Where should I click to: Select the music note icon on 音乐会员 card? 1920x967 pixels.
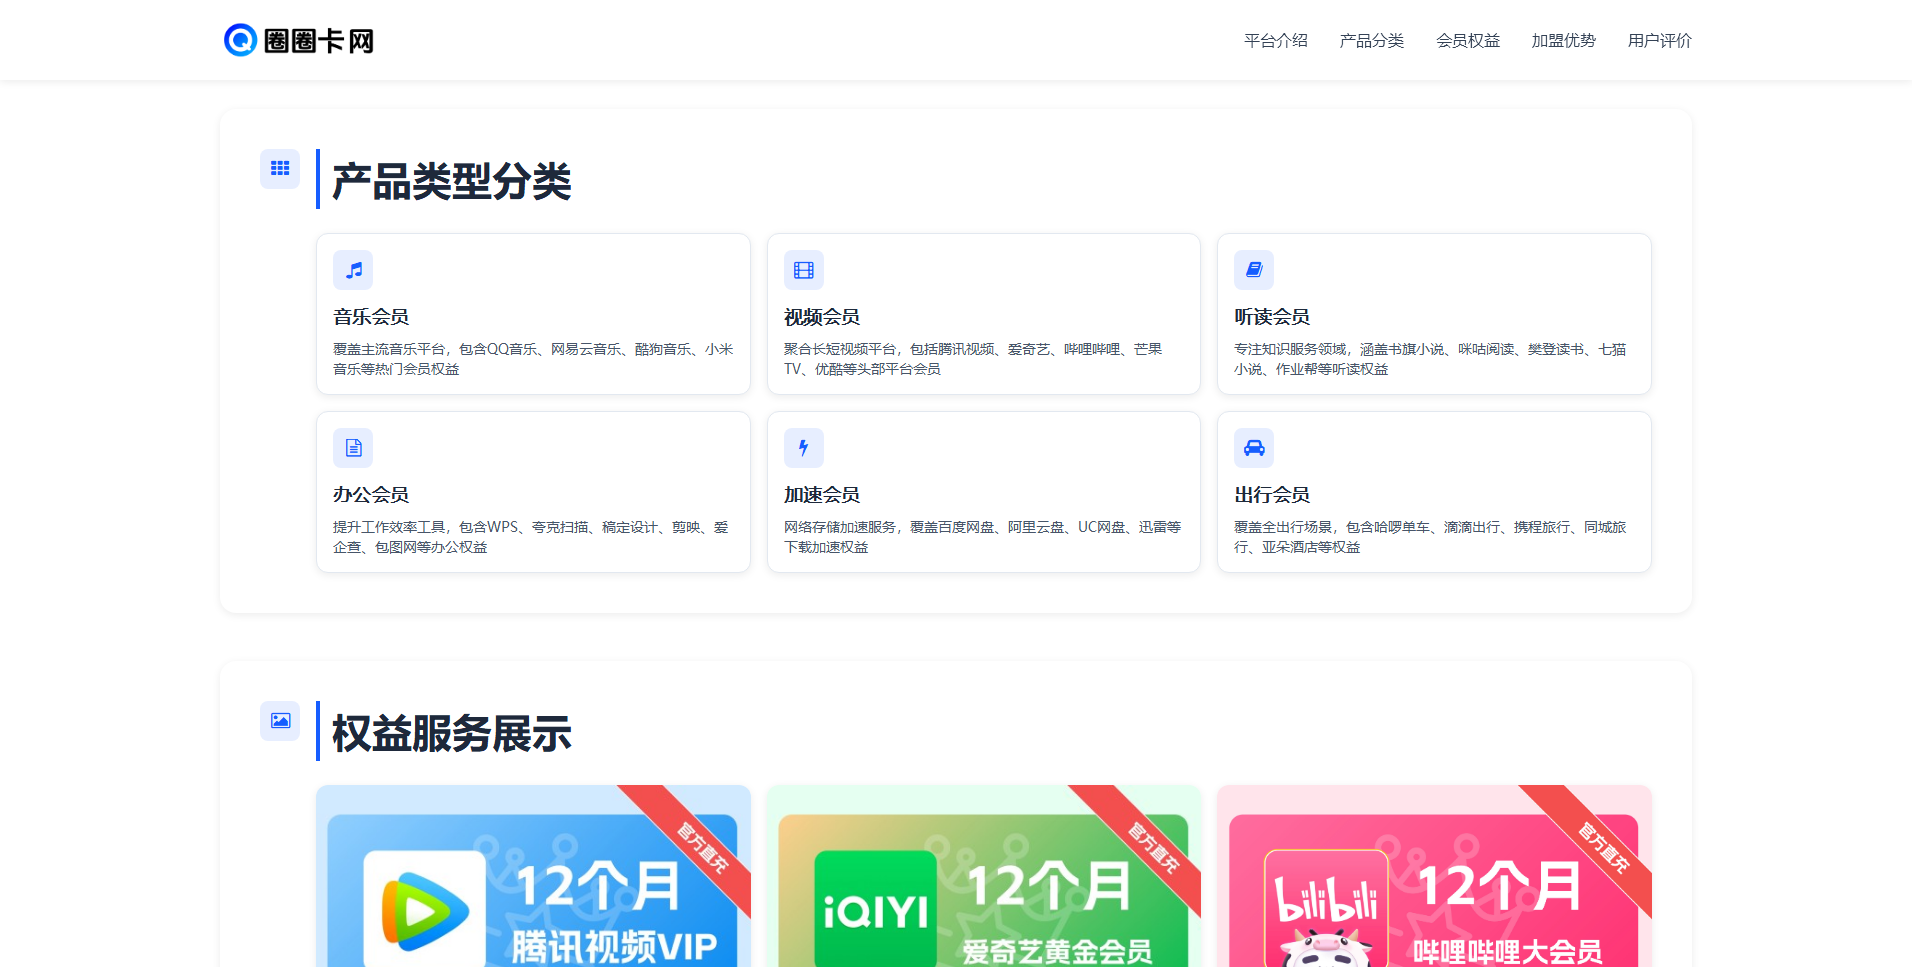tap(352, 270)
